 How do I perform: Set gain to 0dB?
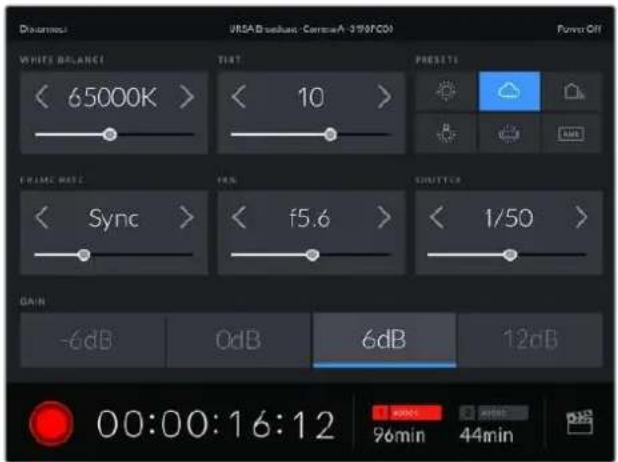239,340
